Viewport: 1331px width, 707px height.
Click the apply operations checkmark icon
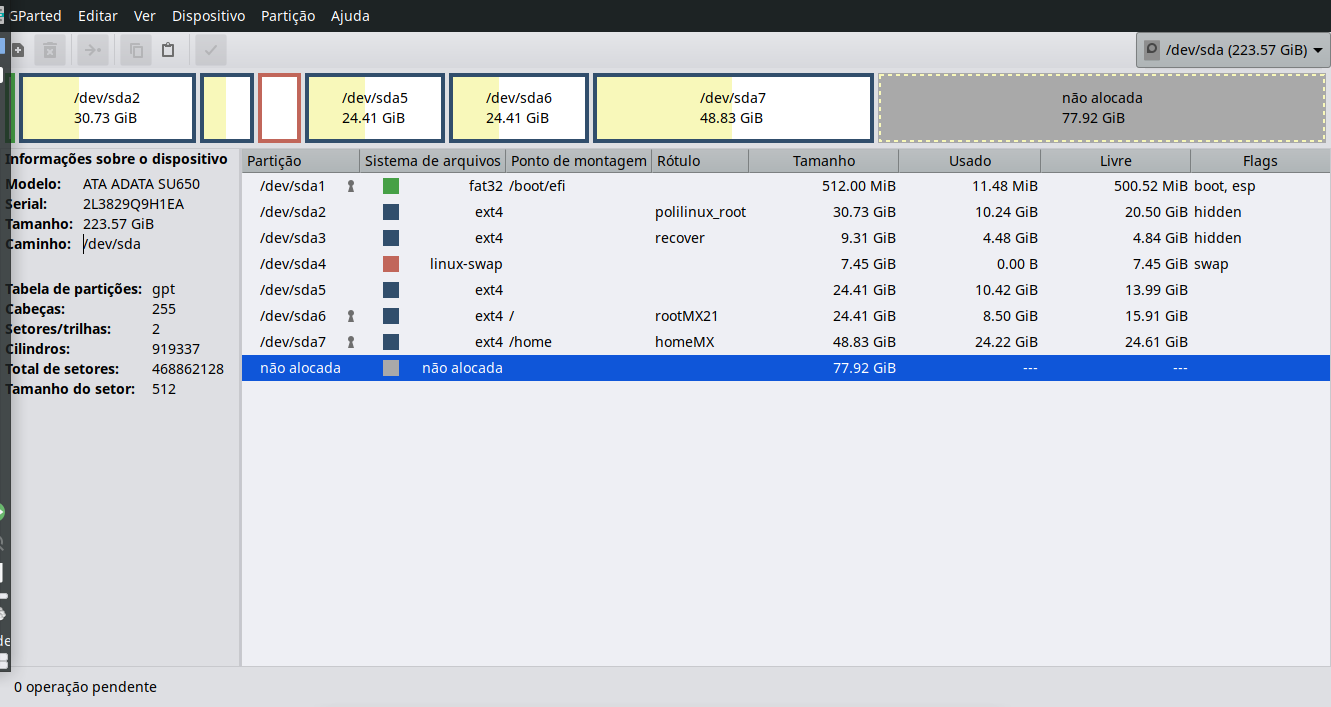click(x=210, y=49)
